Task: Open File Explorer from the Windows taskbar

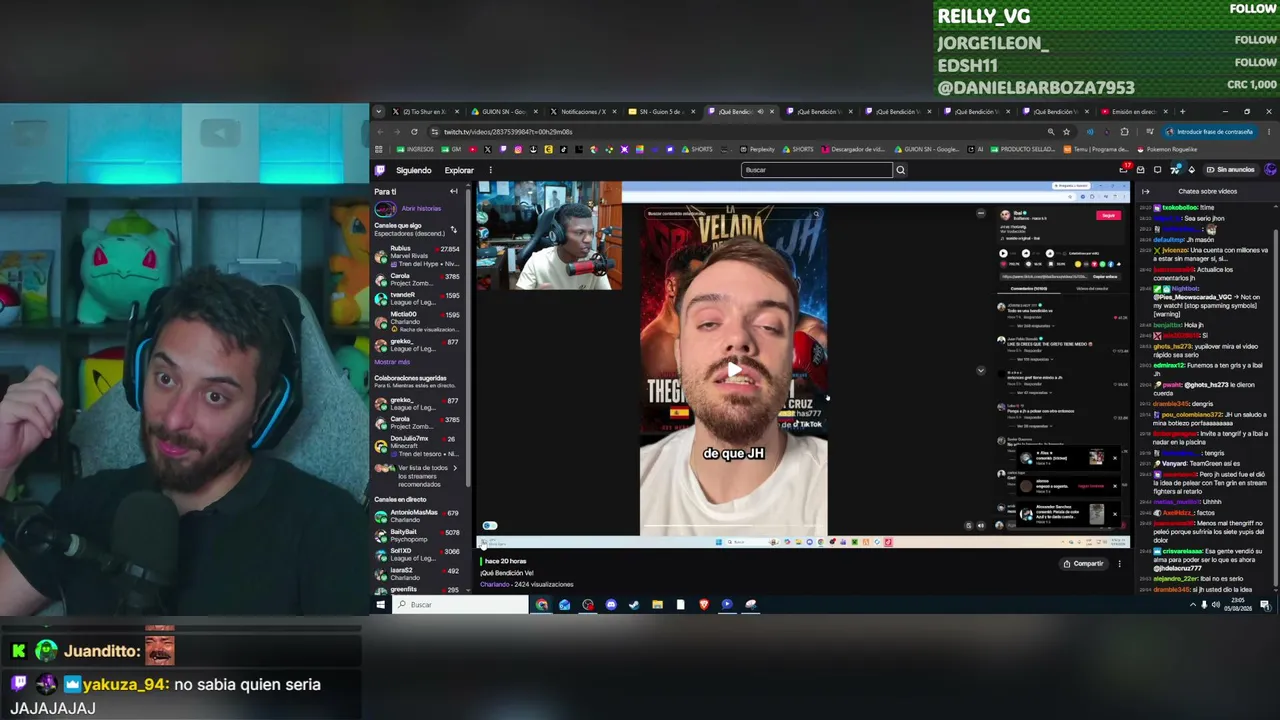Action: (x=657, y=605)
